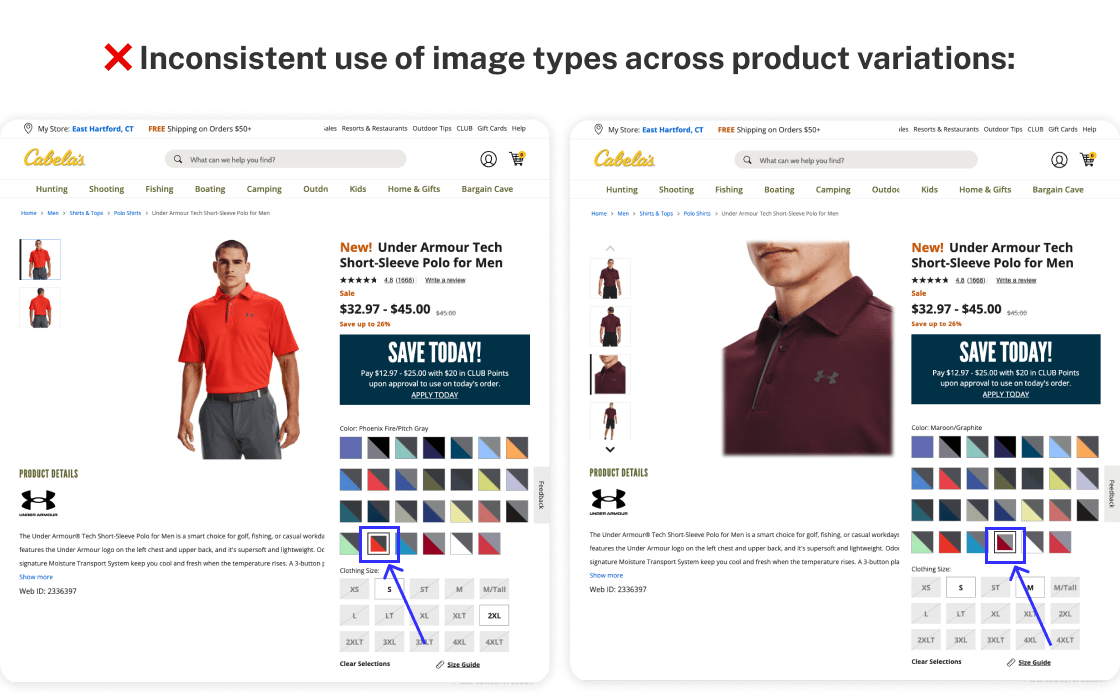Select size S on left page

click(x=389, y=590)
